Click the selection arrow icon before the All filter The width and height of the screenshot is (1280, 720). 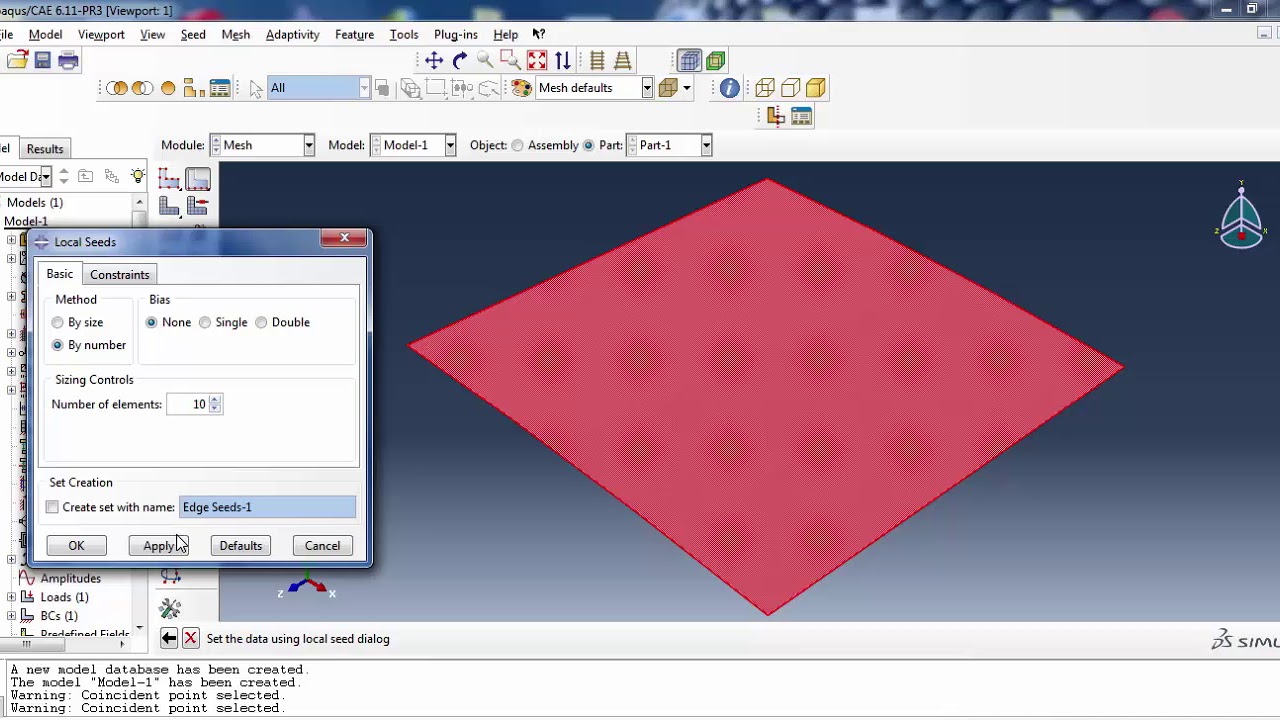coord(256,88)
